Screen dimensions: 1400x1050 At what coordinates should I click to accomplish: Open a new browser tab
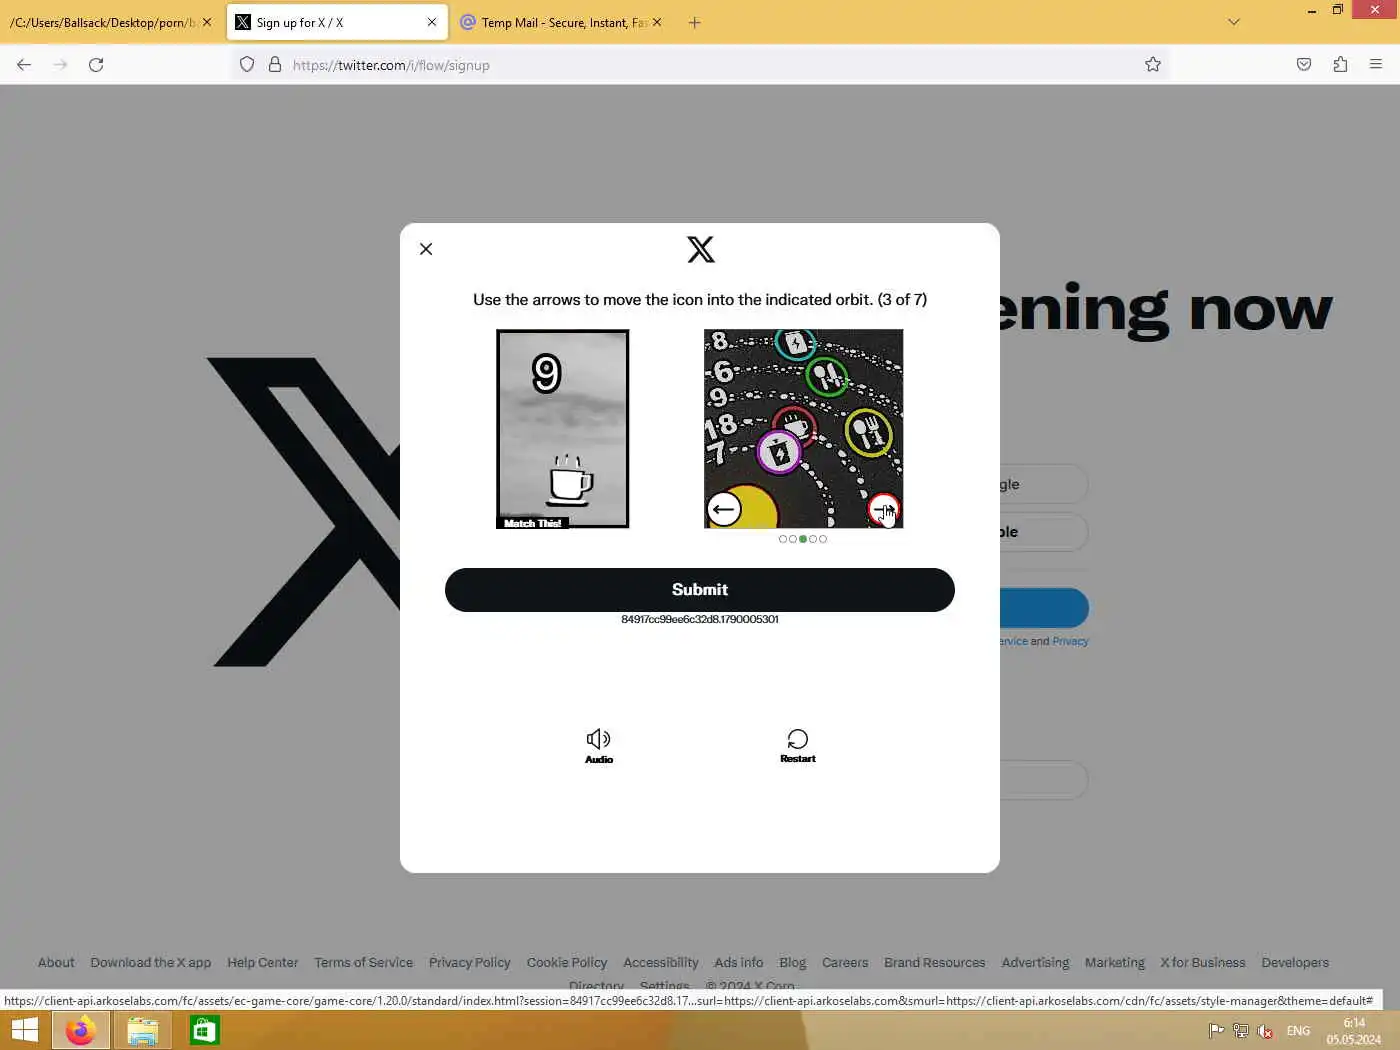point(695,22)
